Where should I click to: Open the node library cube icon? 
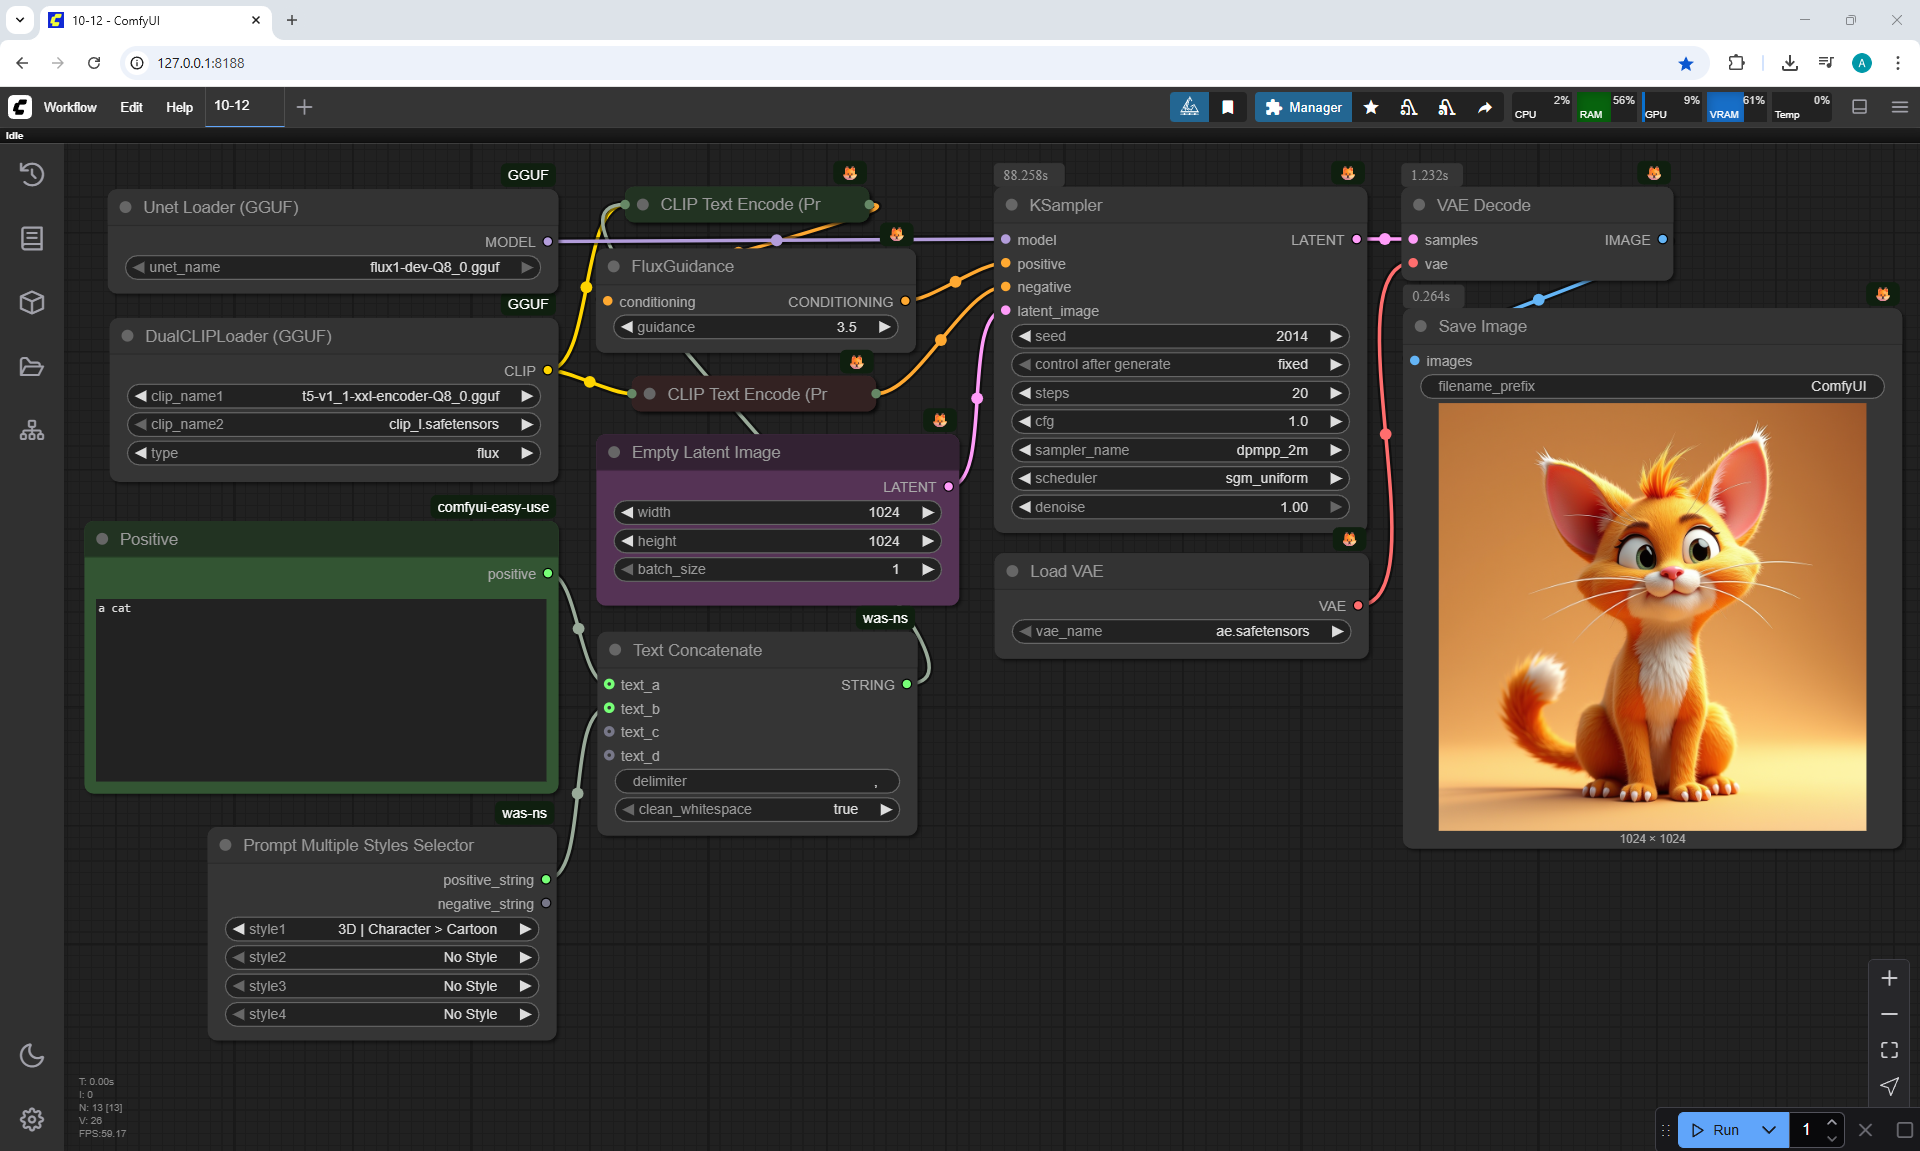click(x=32, y=302)
